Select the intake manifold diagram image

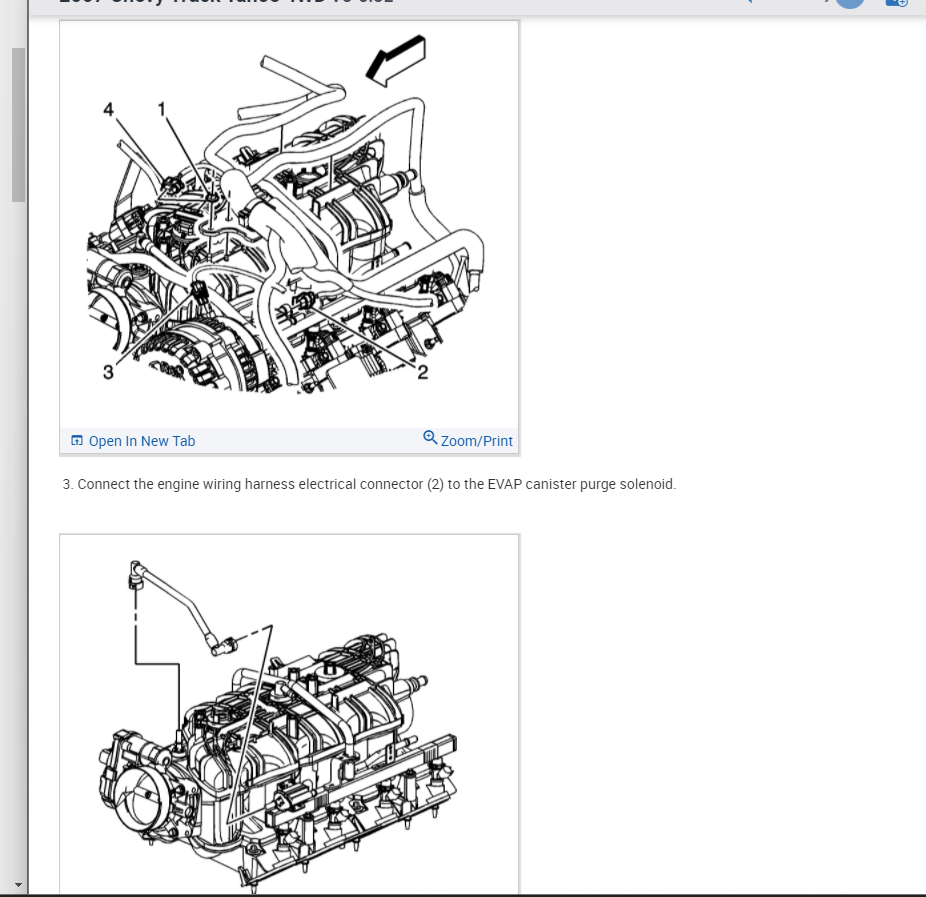click(289, 715)
